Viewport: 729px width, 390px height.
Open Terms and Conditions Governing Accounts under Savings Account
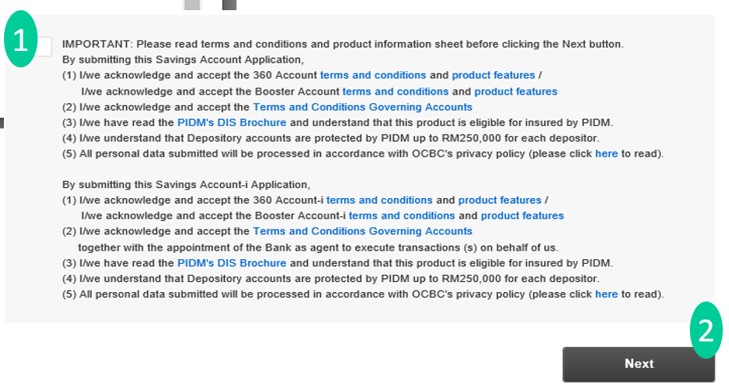362,107
